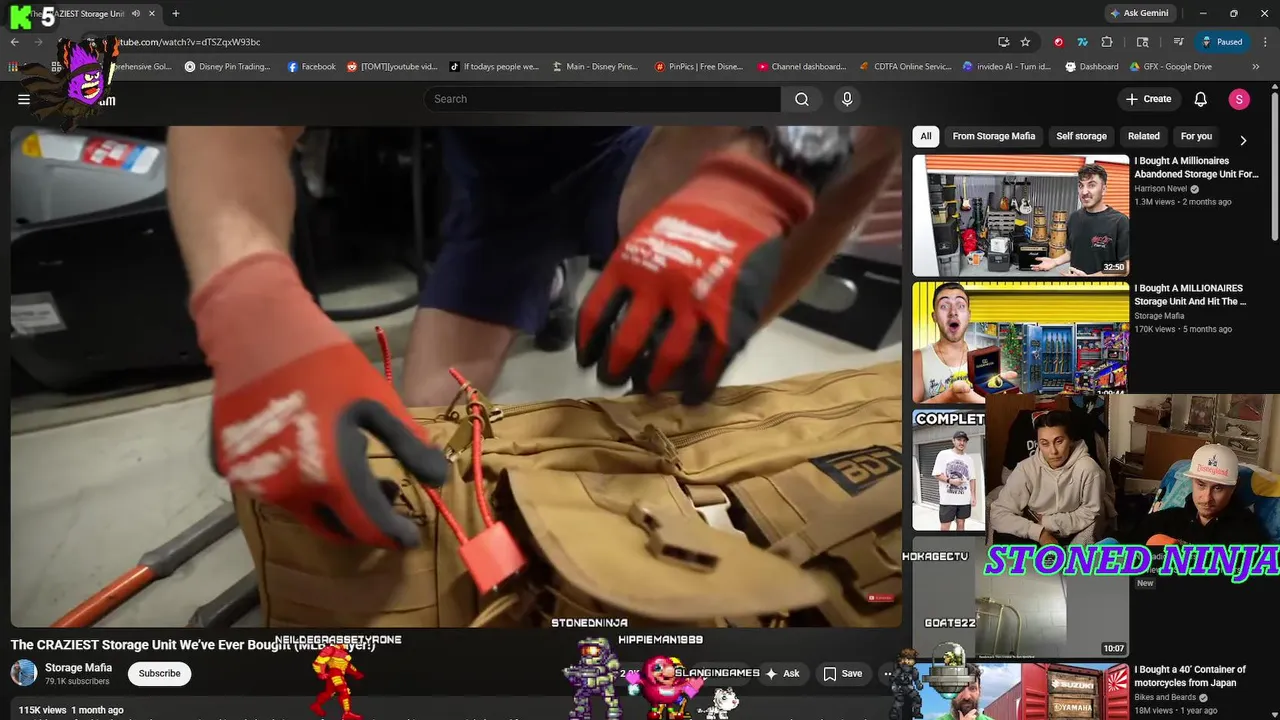Mute the tab using its speaker icon
The width and height of the screenshot is (1280, 720).
coord(136,14)
